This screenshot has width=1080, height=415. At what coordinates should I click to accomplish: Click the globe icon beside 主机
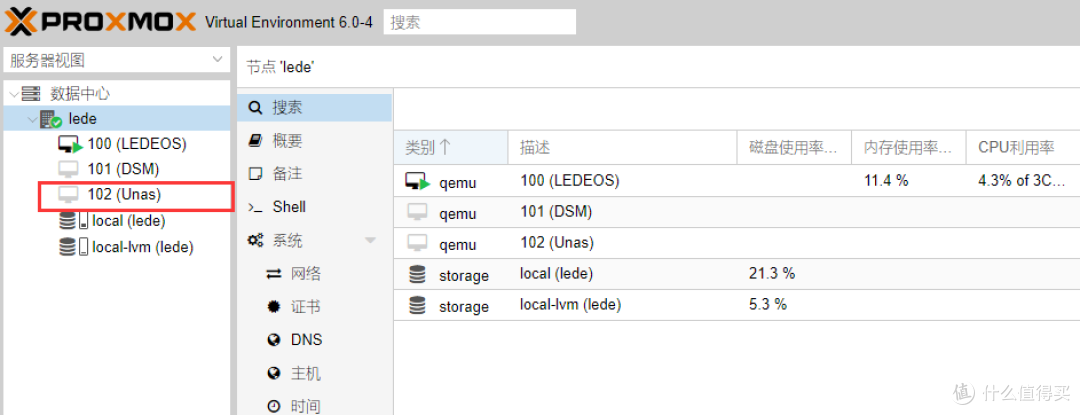tap(274, 374)
